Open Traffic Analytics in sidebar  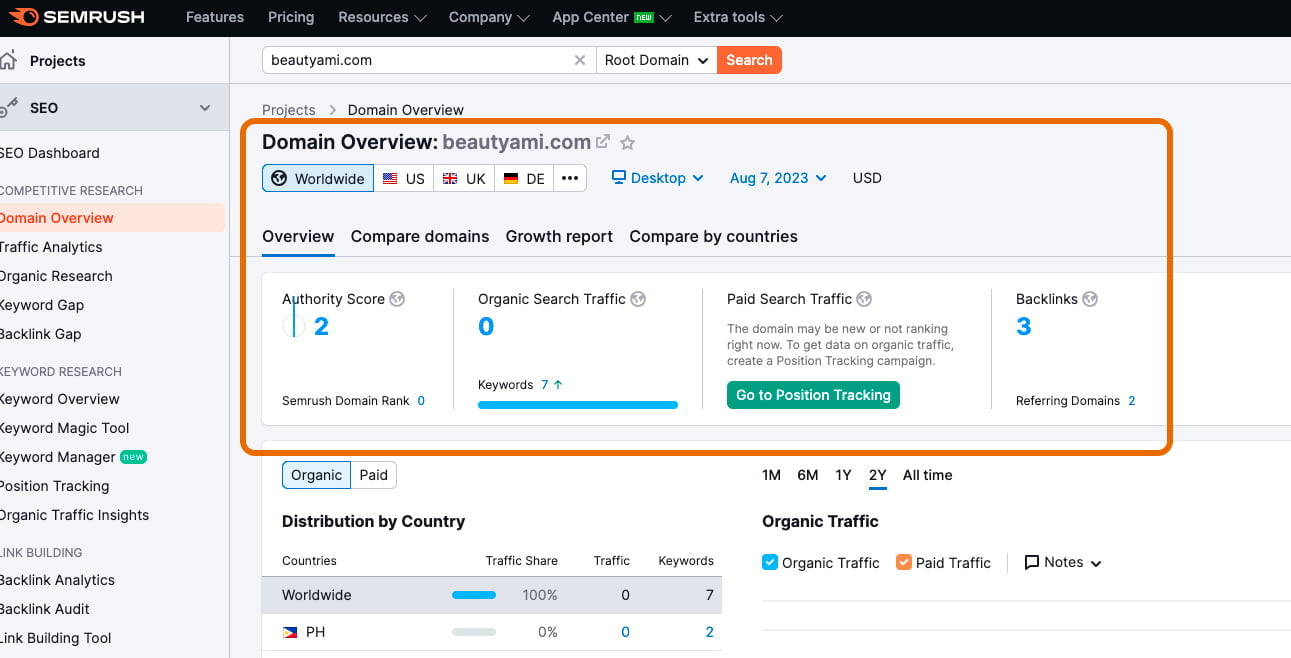click(50, 247)
